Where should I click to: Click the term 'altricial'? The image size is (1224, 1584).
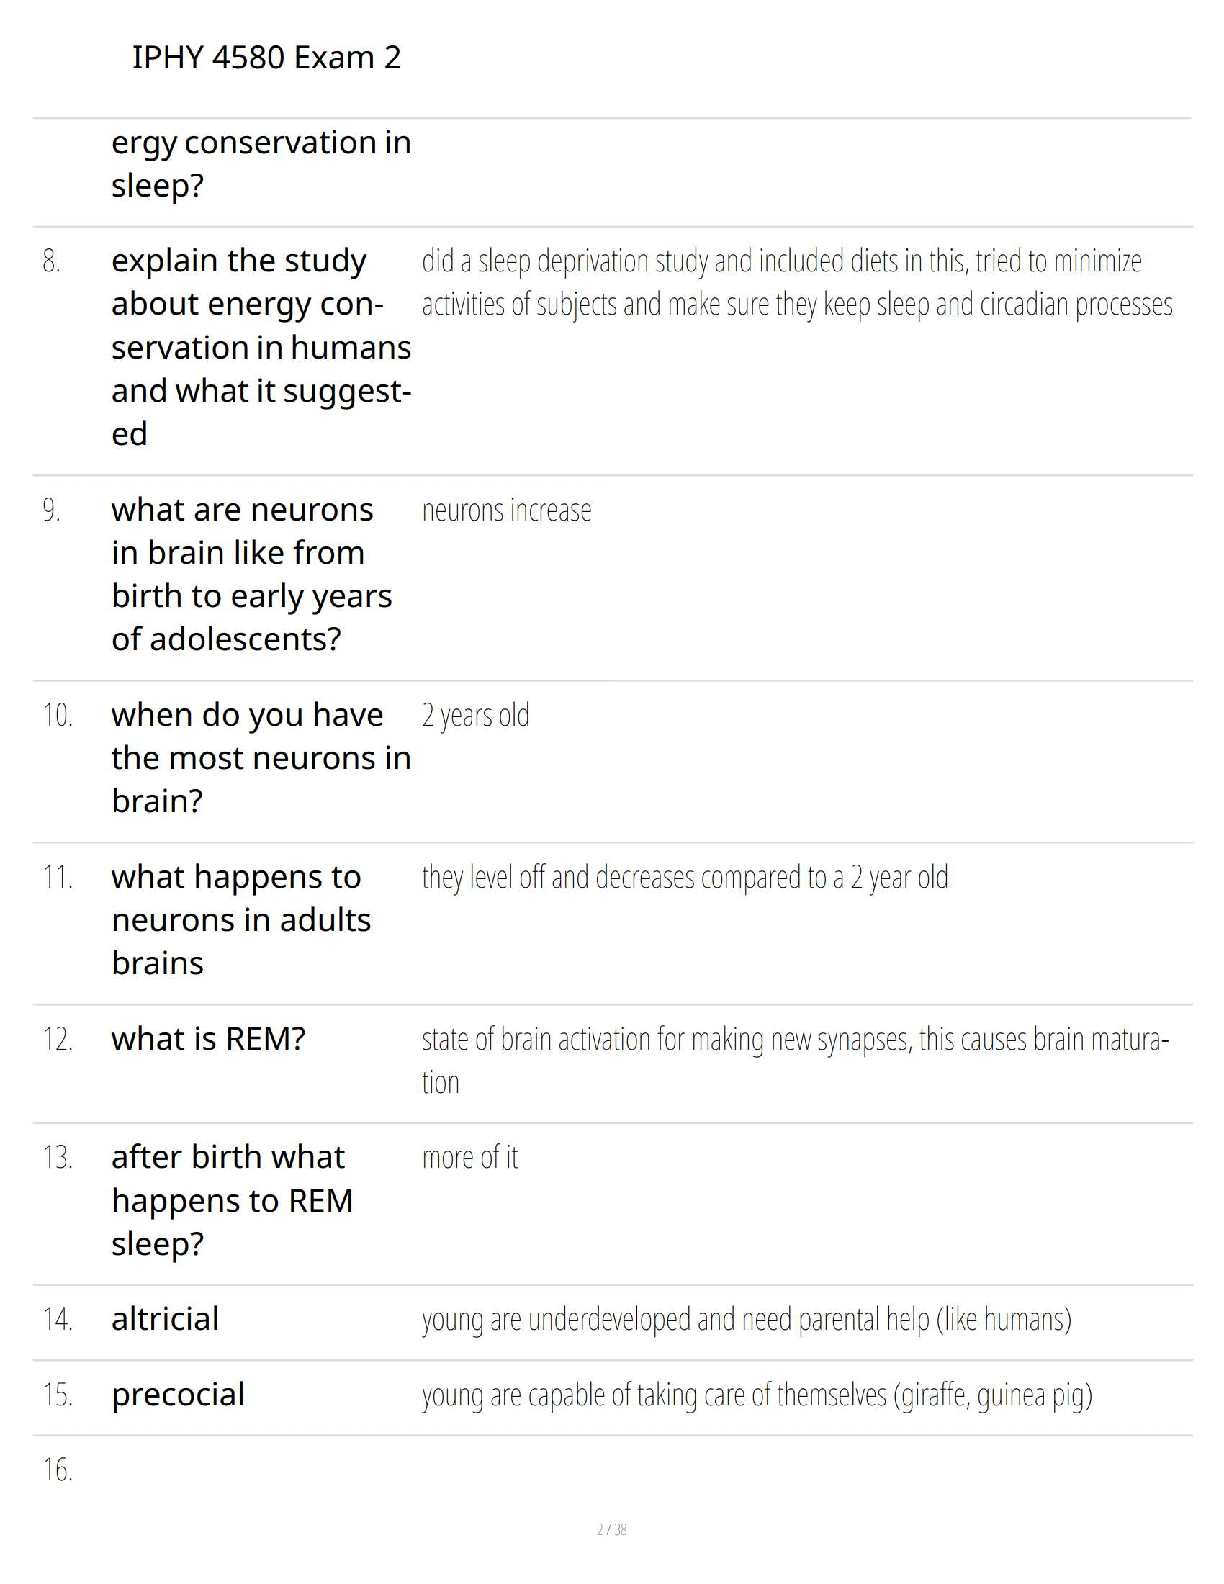click(165, 1319)
